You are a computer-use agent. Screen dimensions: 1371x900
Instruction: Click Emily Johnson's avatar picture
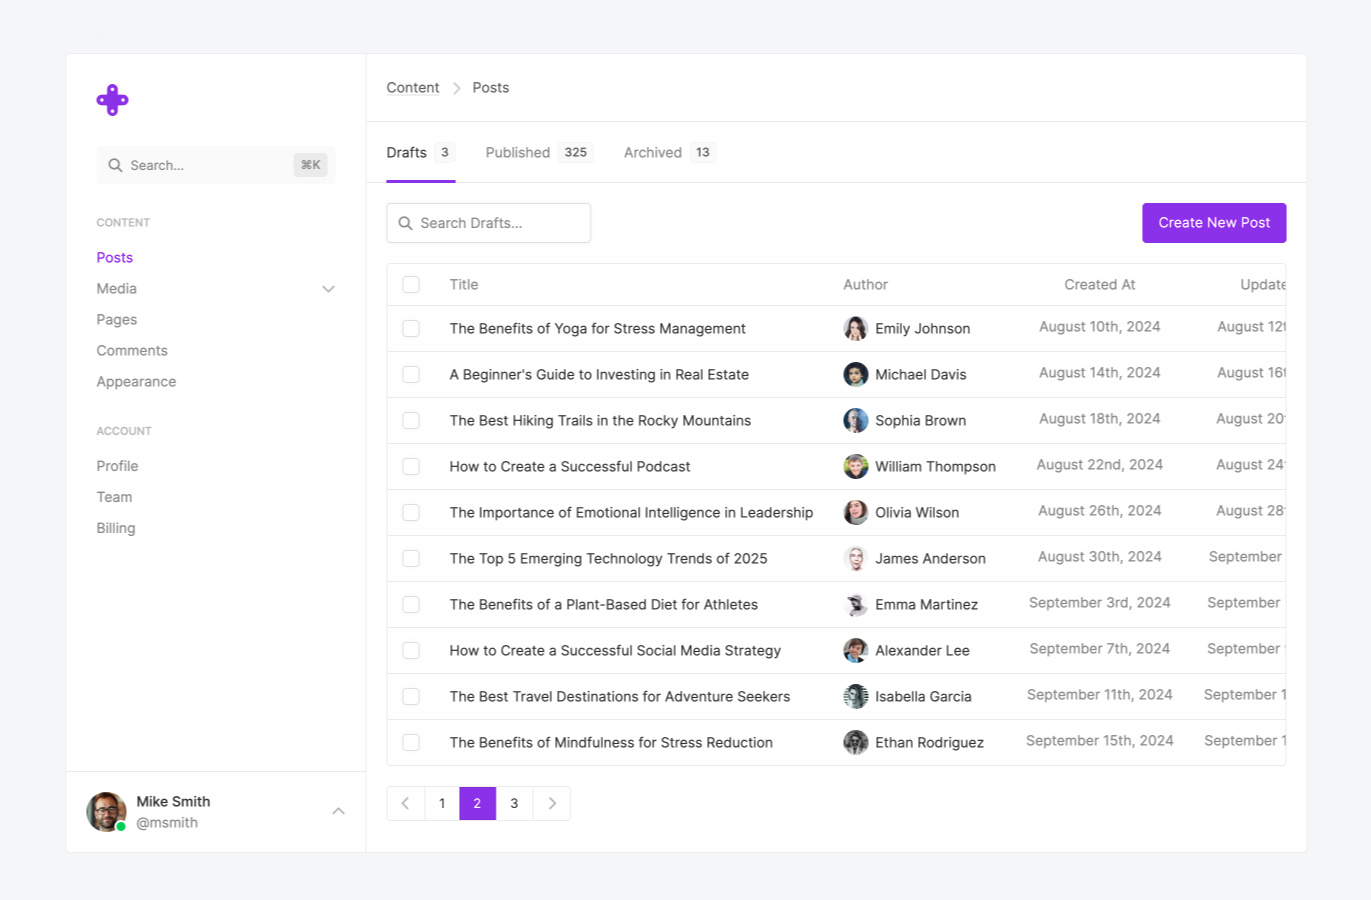point(855,328)
